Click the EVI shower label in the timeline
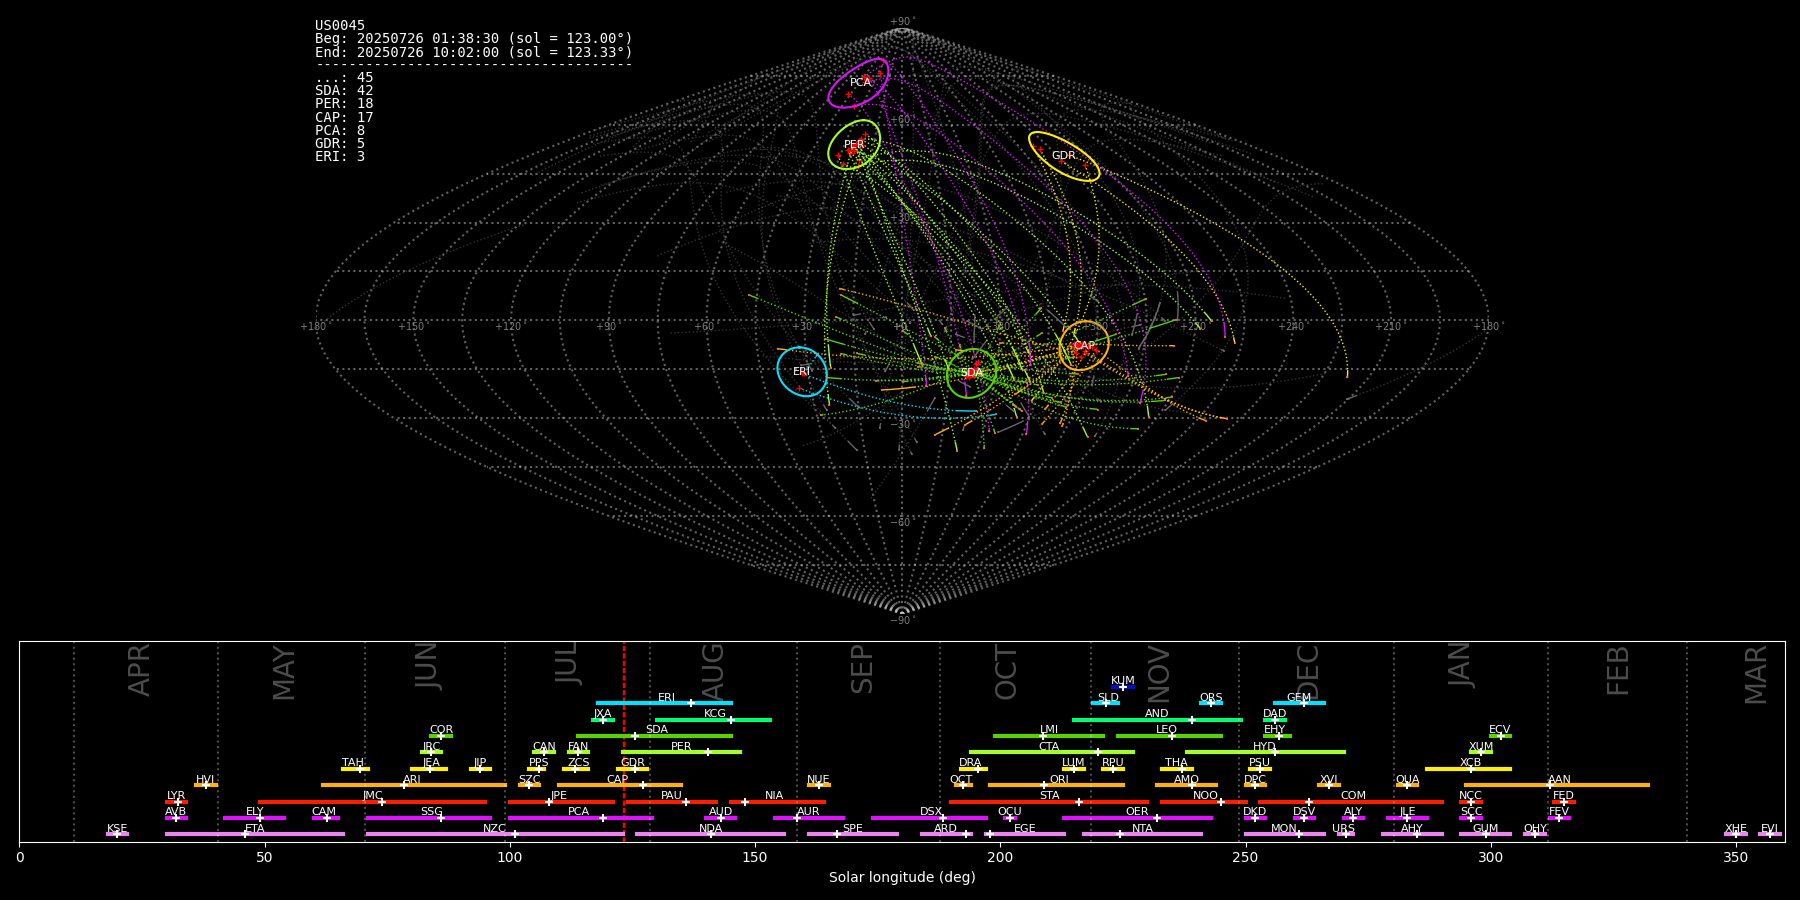Viewport: 1800px width, 900px height. [1769, 829]
